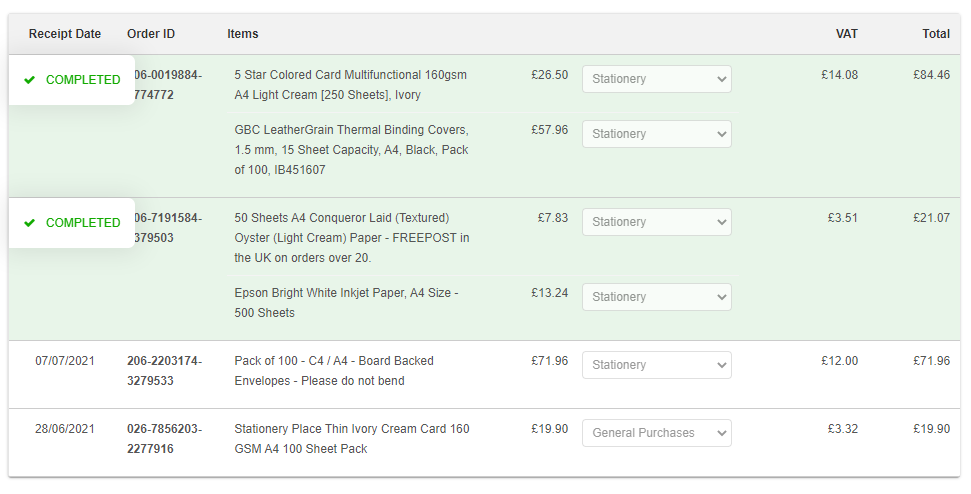The width and height of the screenshot is (971, 494).
Task: Click the second COMPLETED status label
Action: 83,223
